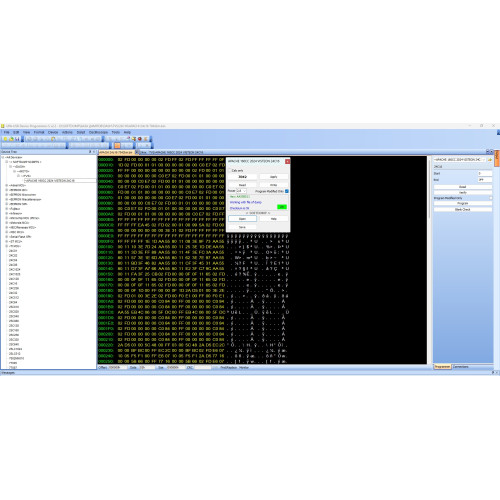Click the hex address 000000 row
This screenshot has width=500, height=500.
point(106,160)
